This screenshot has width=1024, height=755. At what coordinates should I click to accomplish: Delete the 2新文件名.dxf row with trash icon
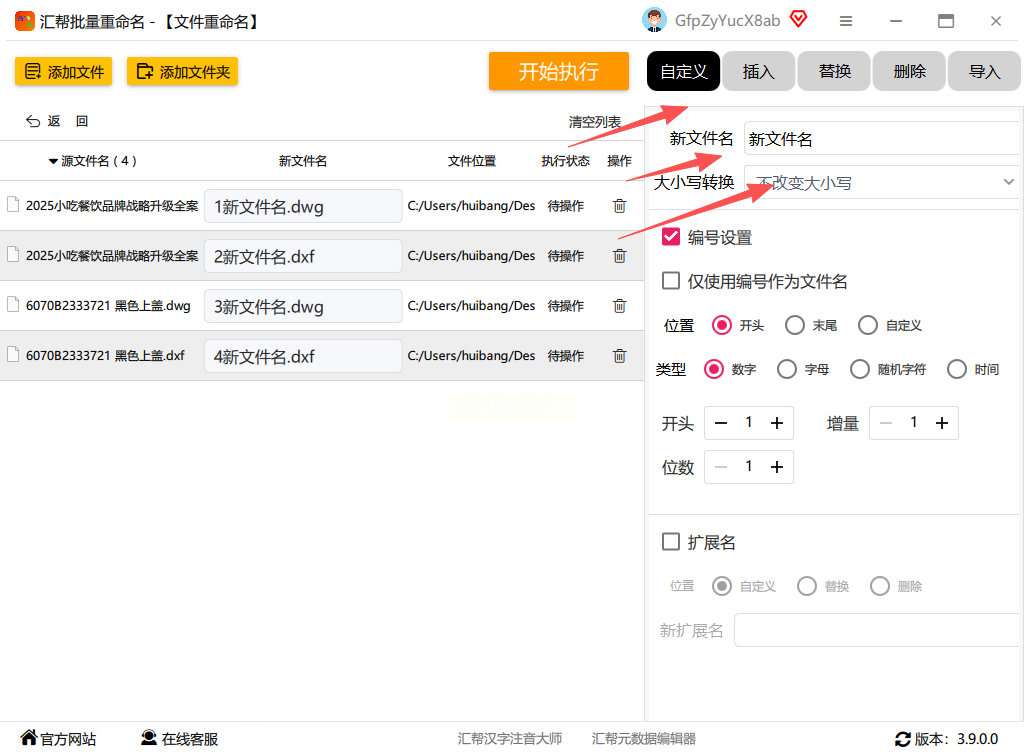click(x=619, y=256)
